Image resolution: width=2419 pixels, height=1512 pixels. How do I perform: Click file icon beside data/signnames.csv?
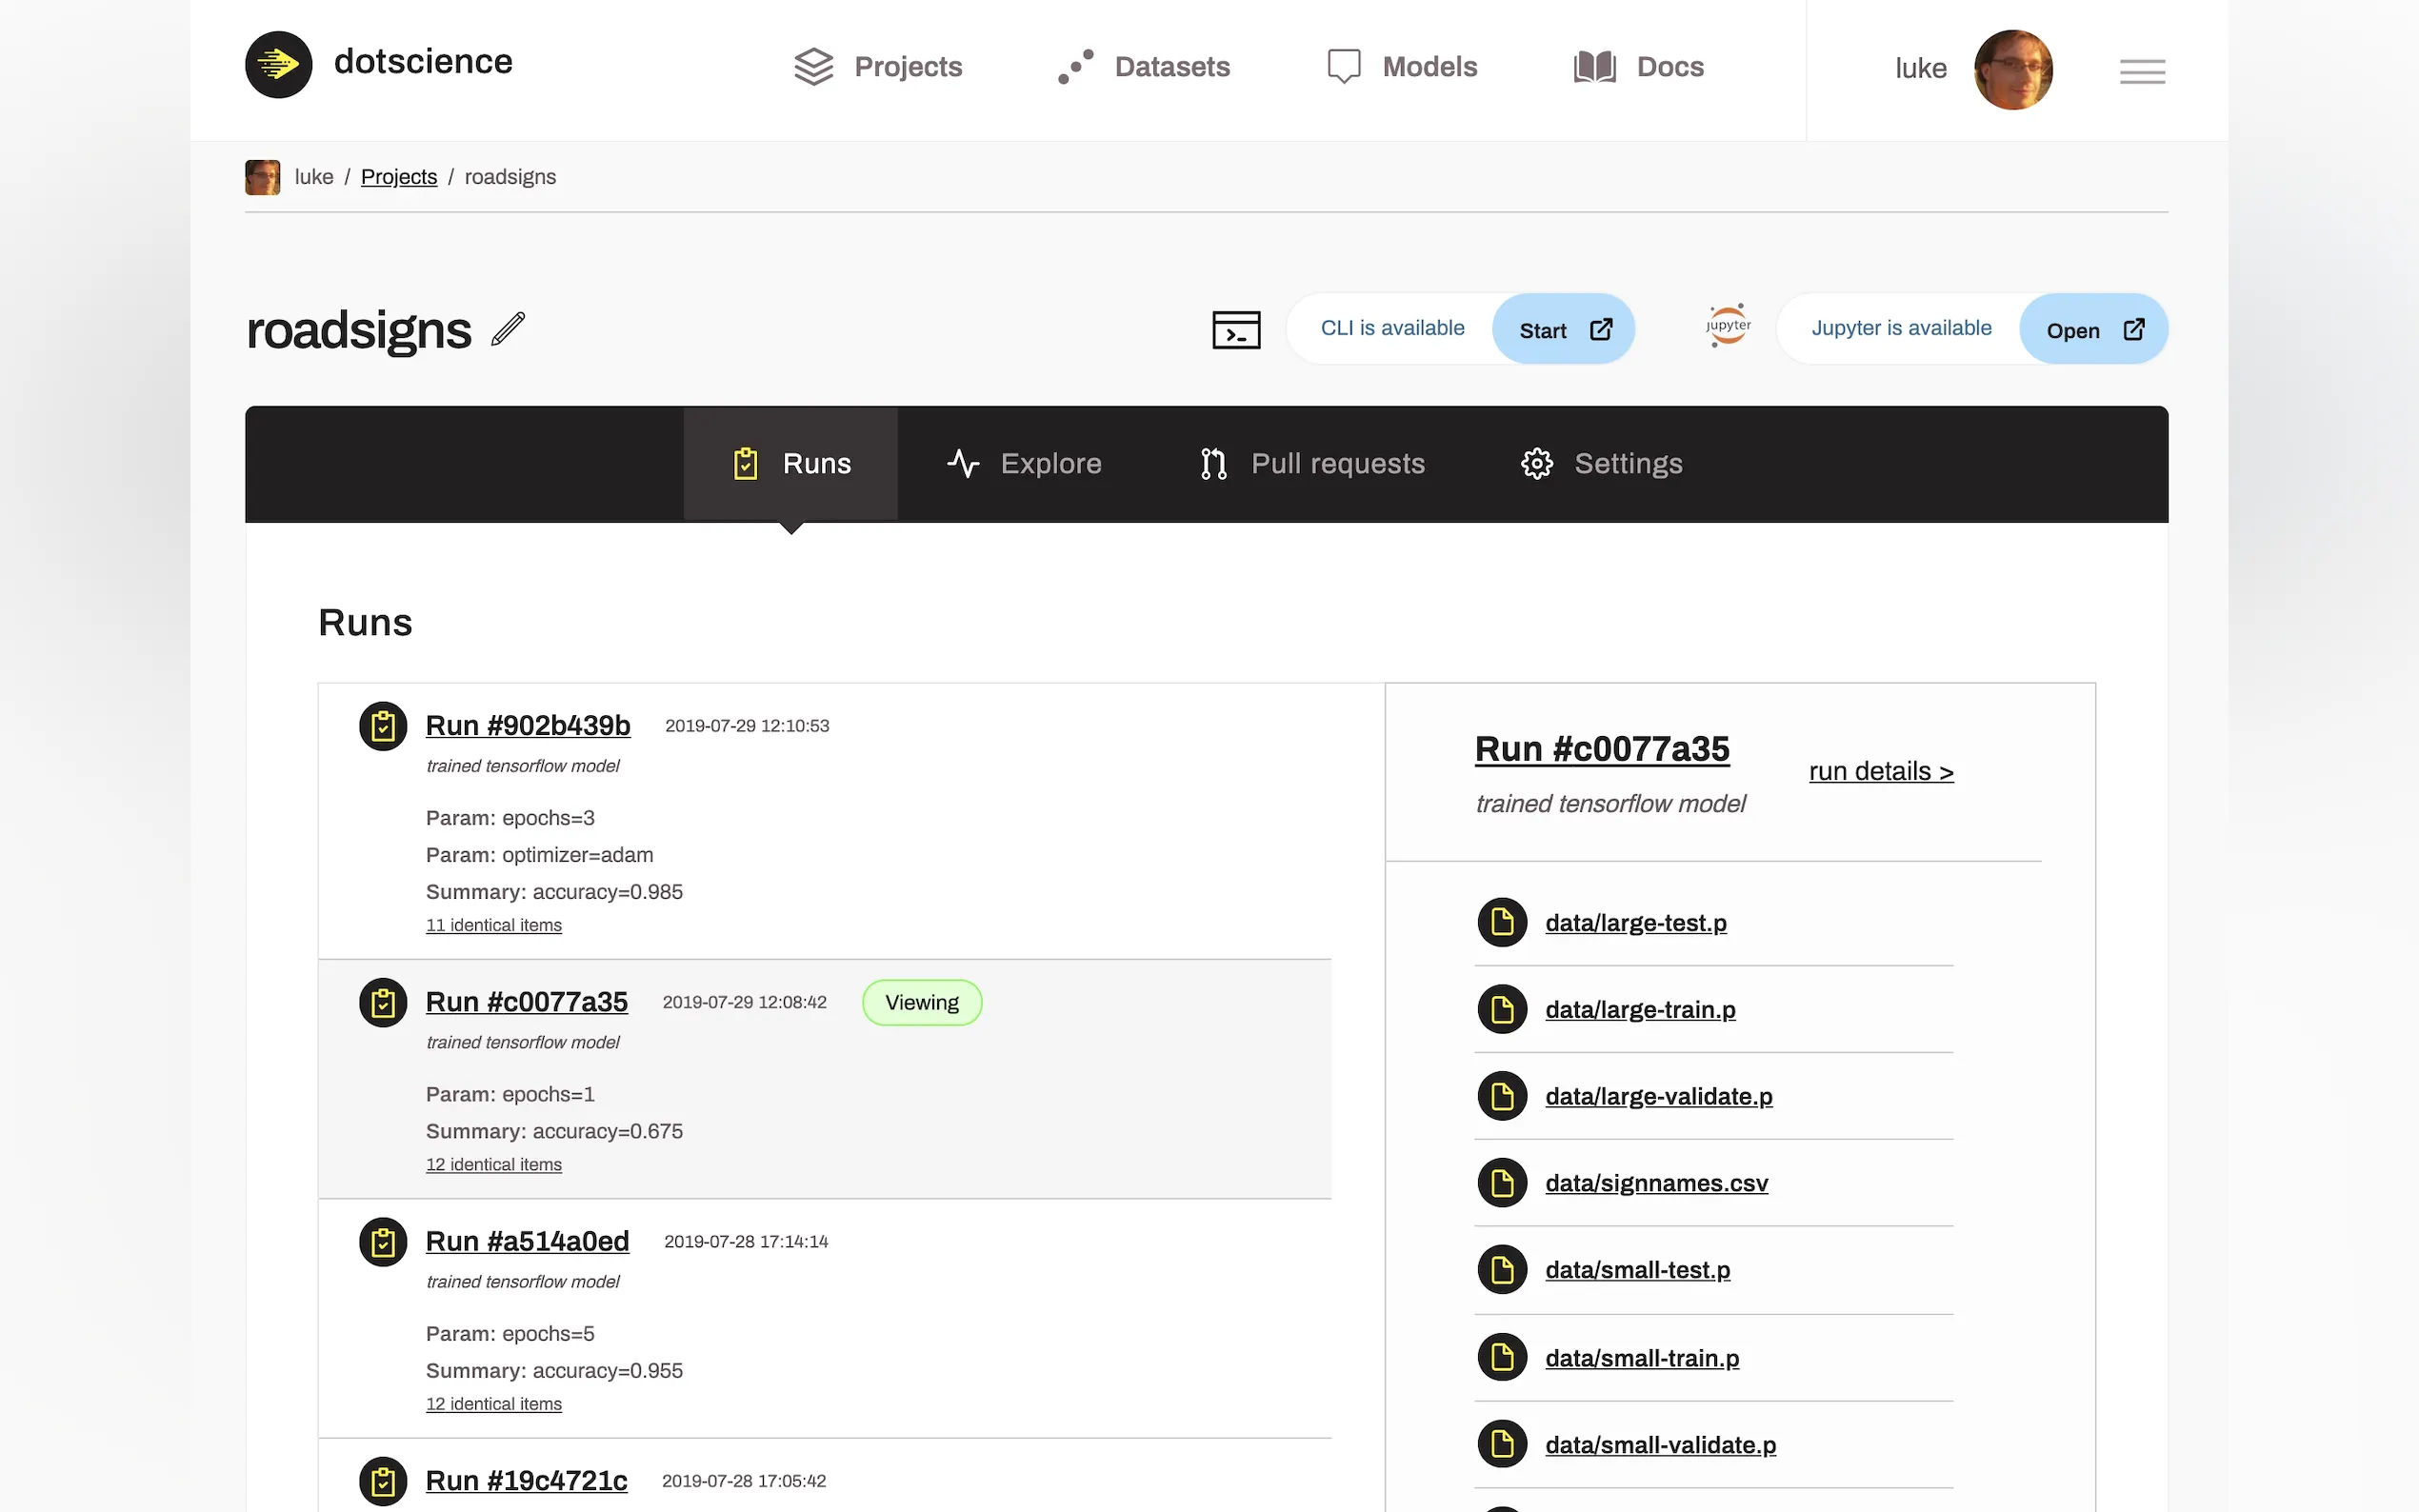click(1501, 1183)
